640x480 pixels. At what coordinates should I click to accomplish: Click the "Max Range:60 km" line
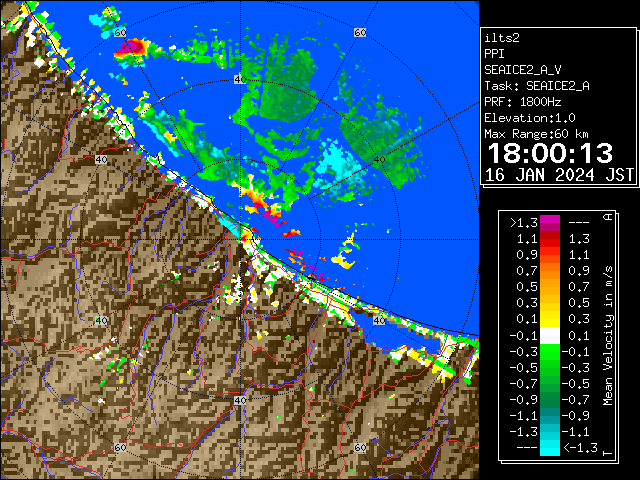pyautogui.click(x=536, y=134)
